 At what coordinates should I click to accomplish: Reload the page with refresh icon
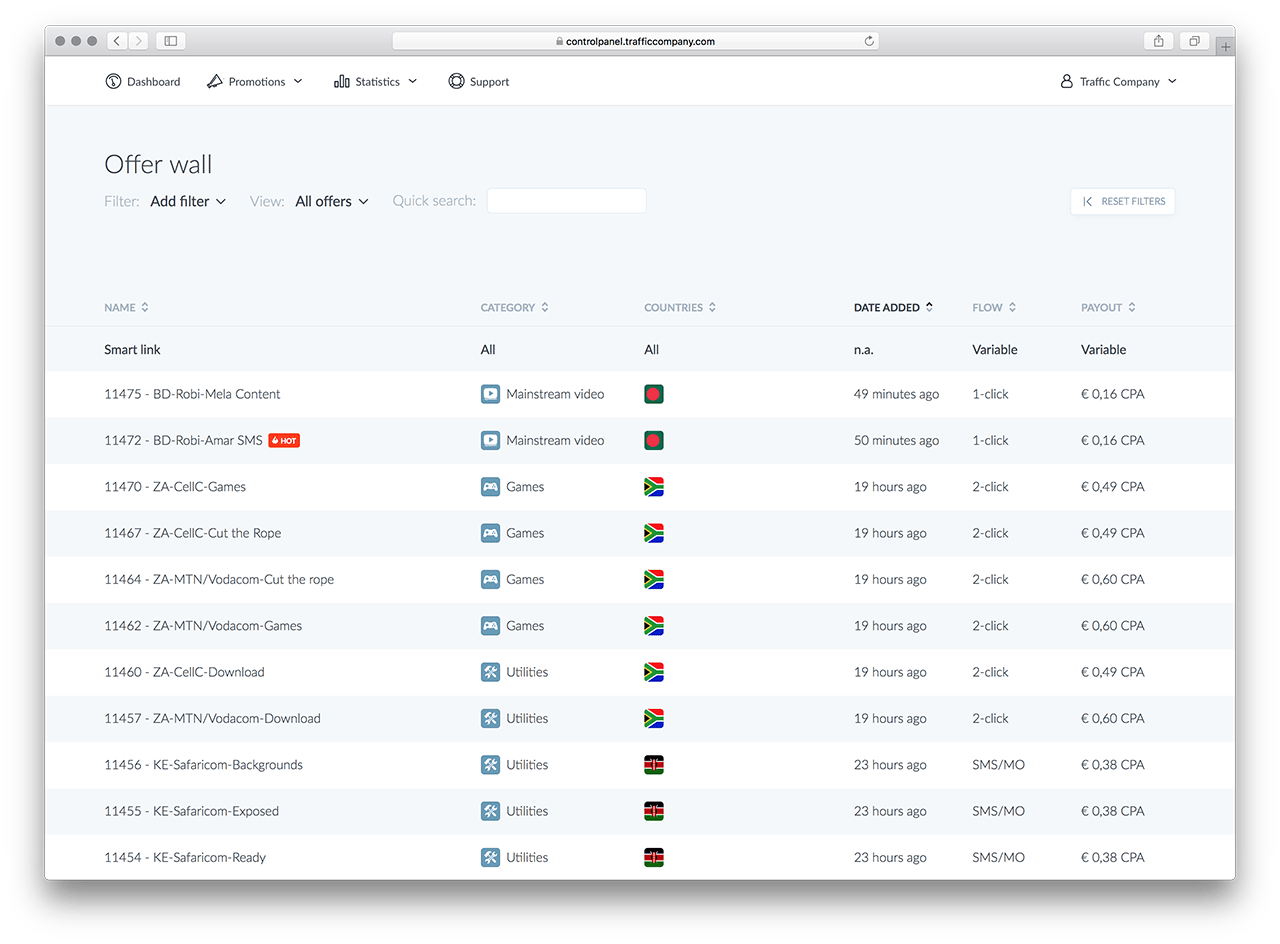tap(869, 41)
